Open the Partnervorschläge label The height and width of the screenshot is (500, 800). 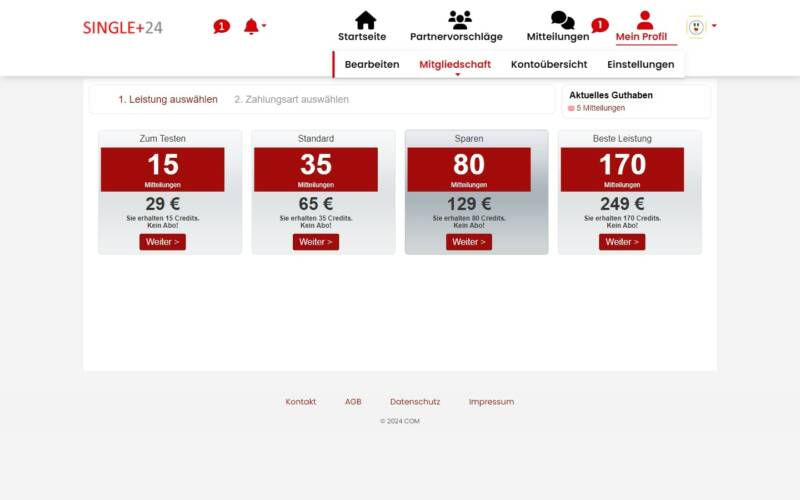456,37
